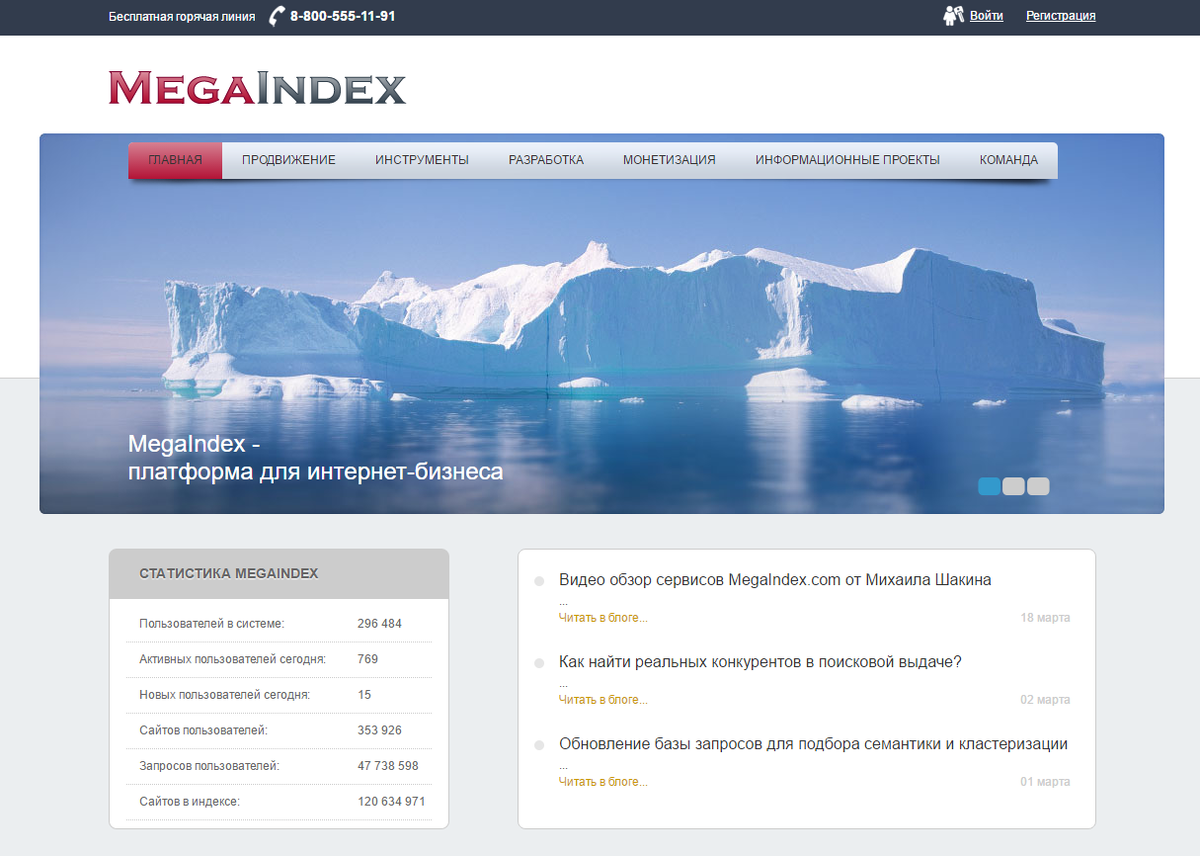Select the first blue slider indicator

pyautogui.click(x=989, y=487)
